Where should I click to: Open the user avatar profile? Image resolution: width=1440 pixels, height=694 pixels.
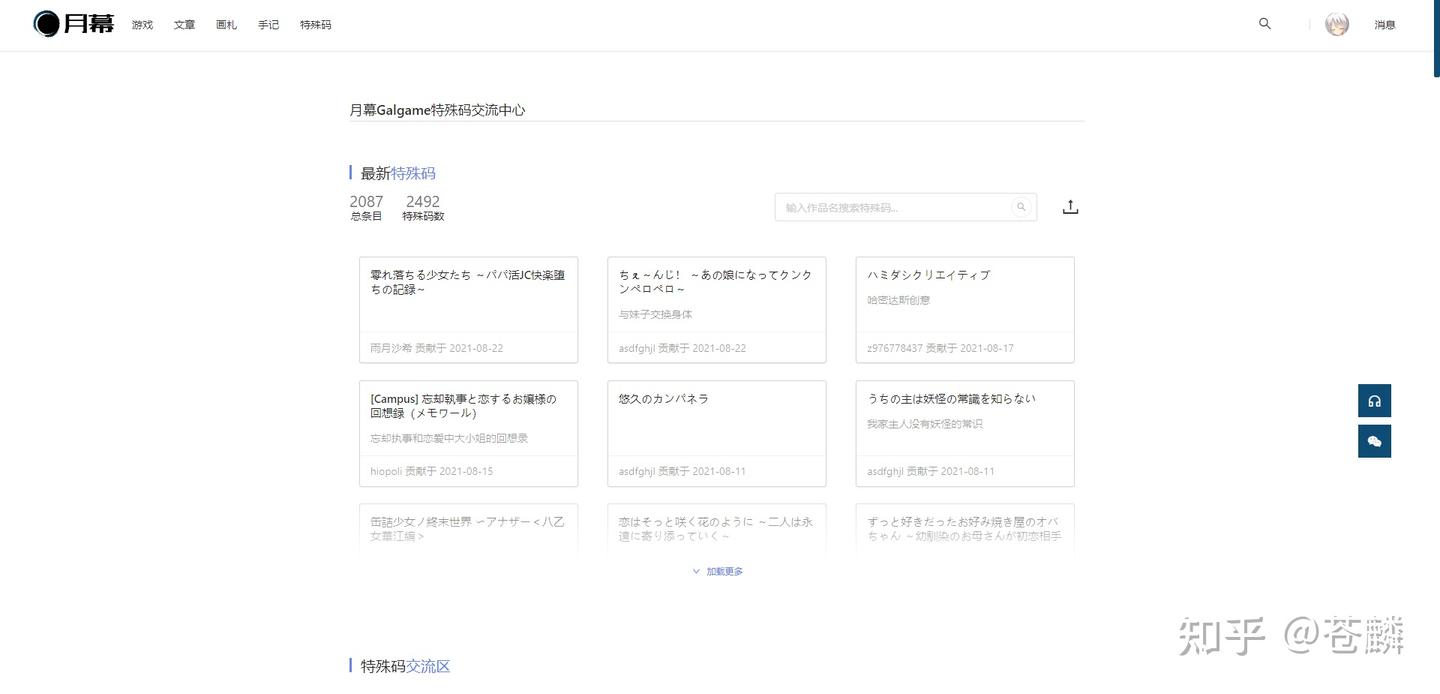[1337, 25]
